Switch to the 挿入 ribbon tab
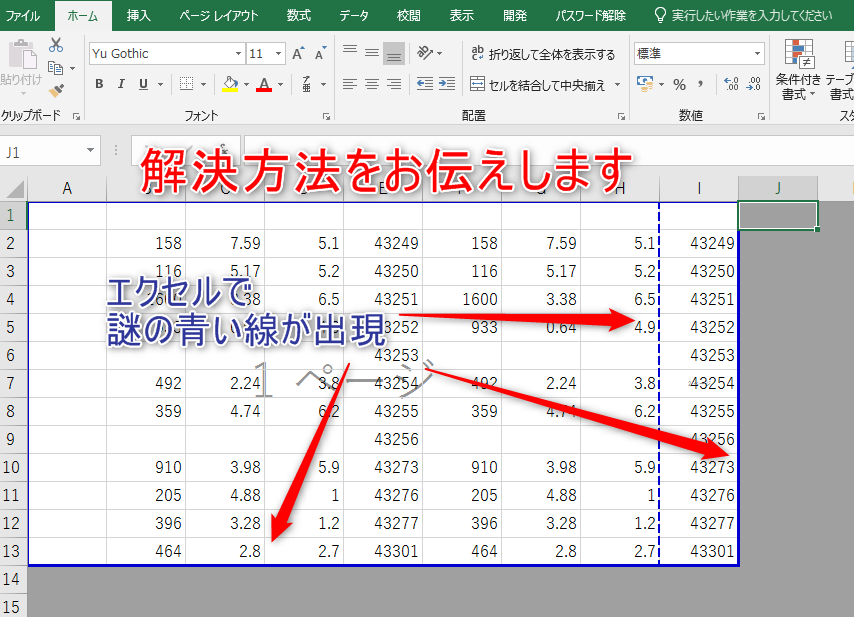 tap(138, 15)
